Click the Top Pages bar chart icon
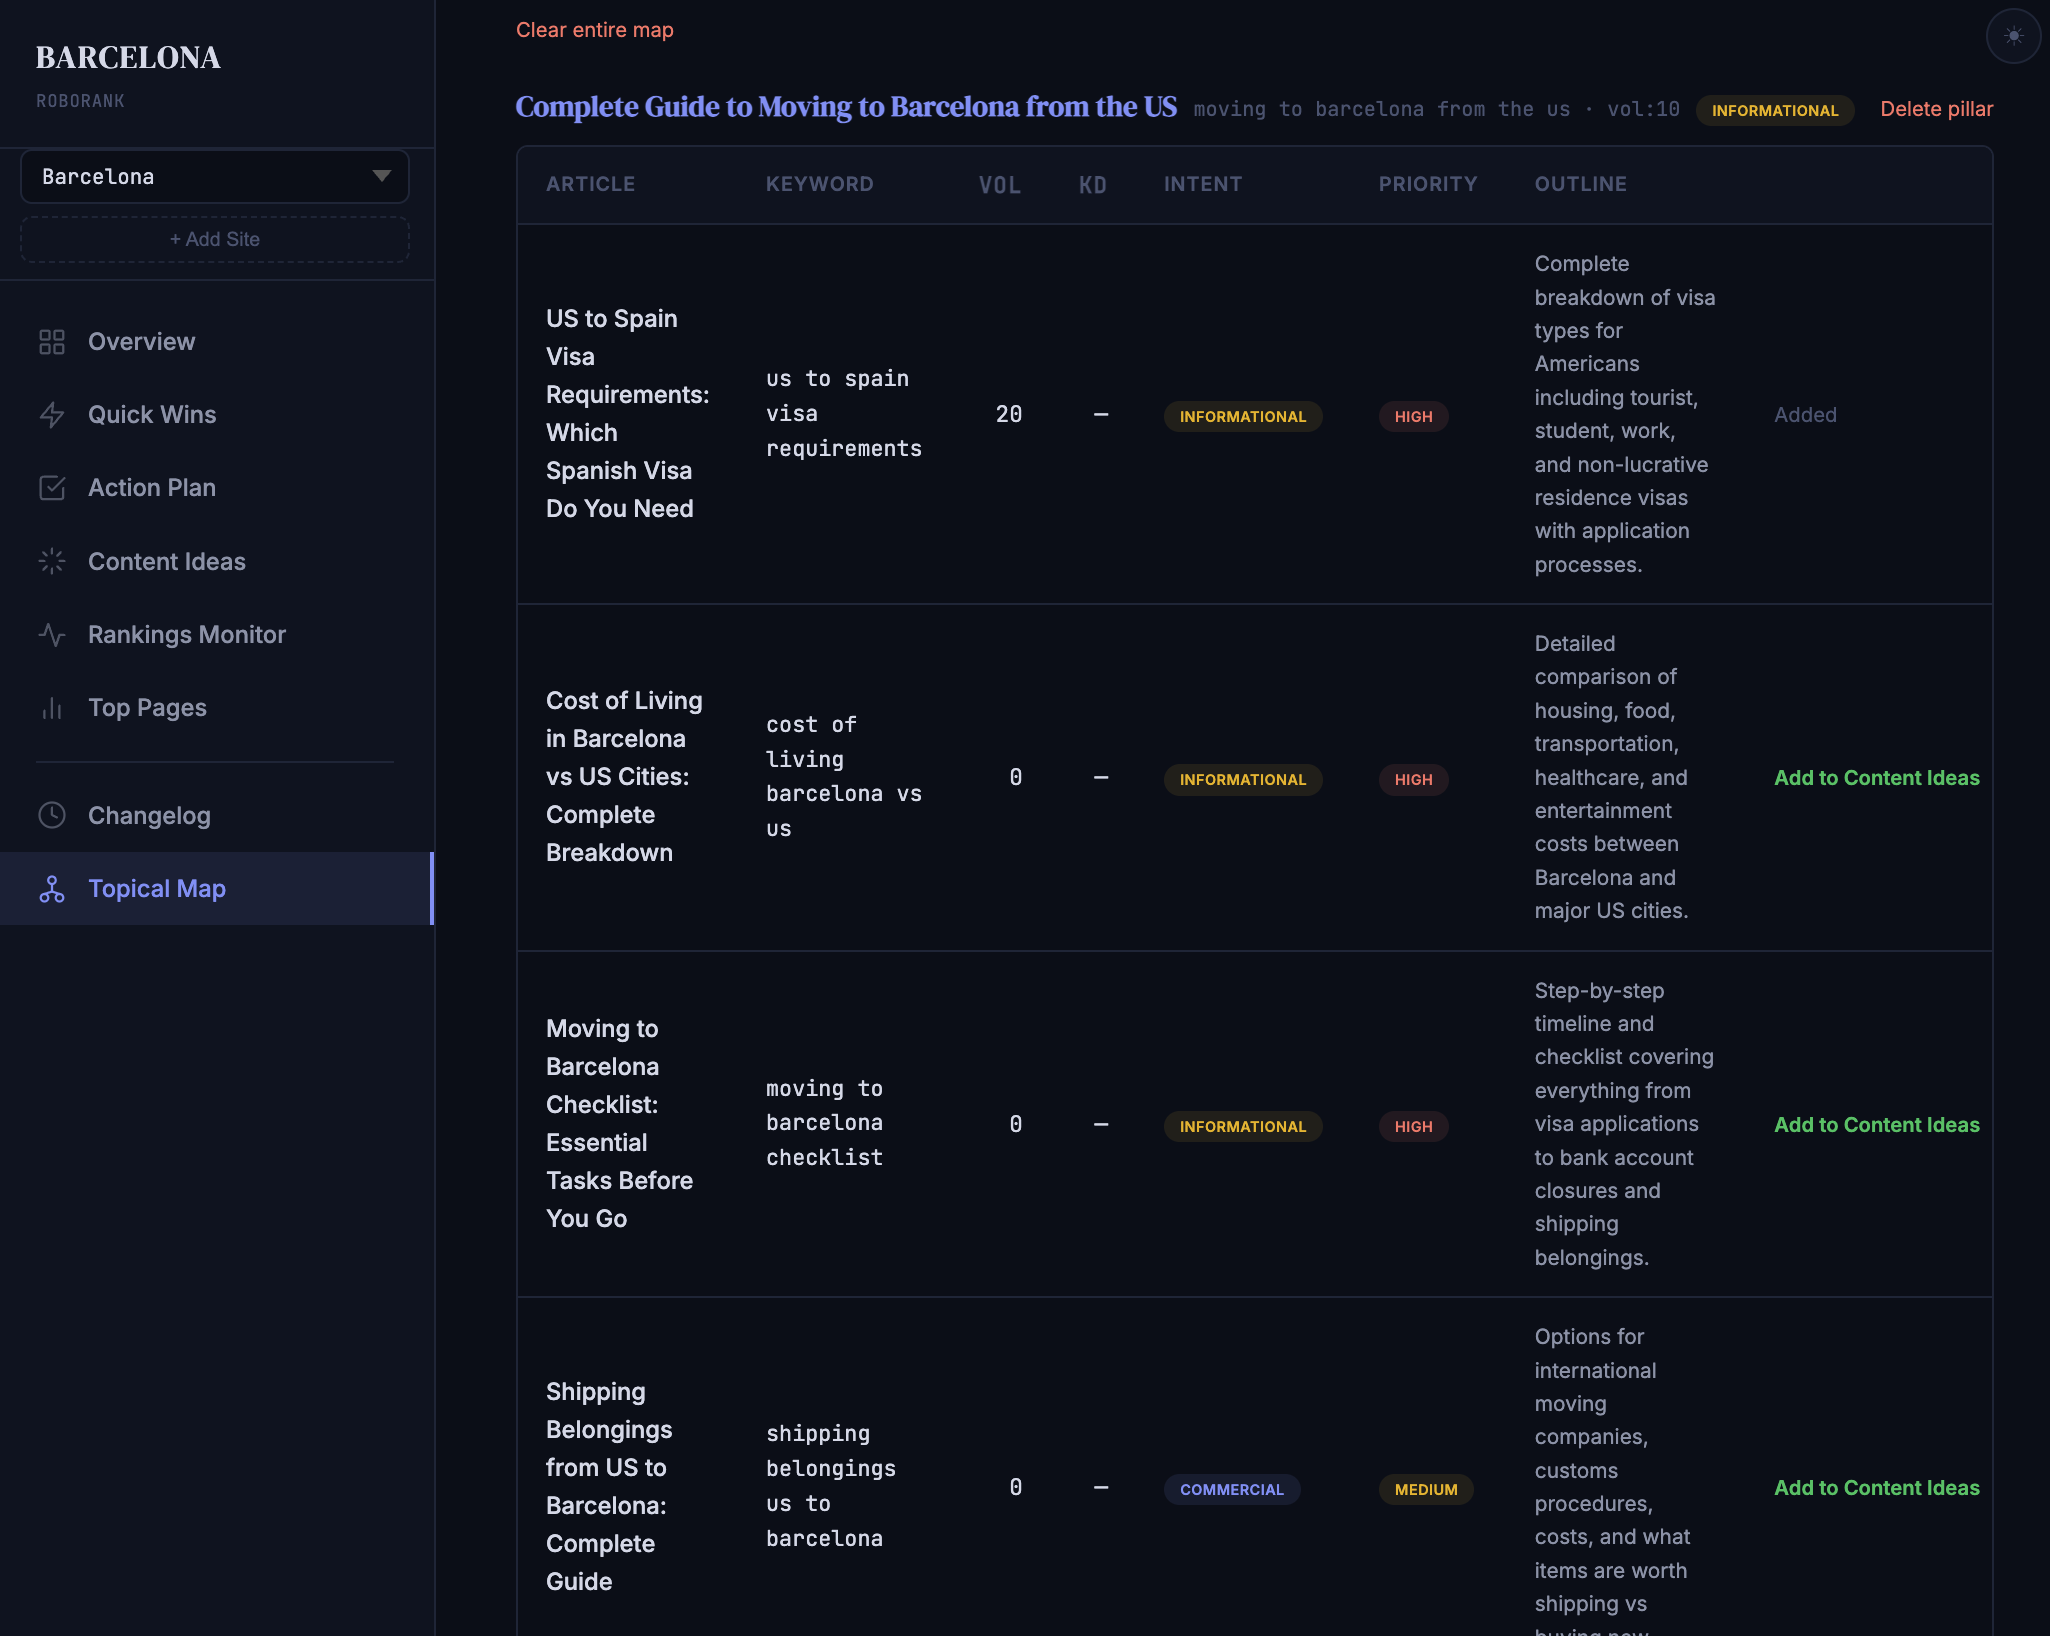 (x=52, y=708)
